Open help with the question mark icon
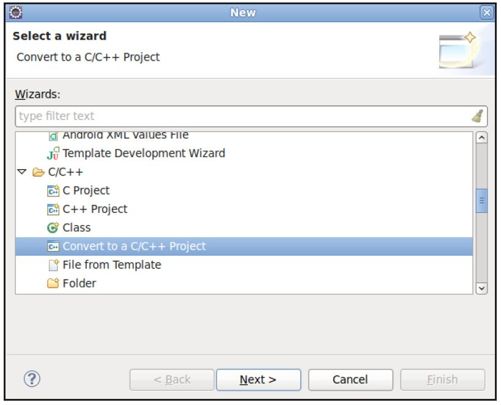Viewport: 501px width, 405px height. click(32, 379)
